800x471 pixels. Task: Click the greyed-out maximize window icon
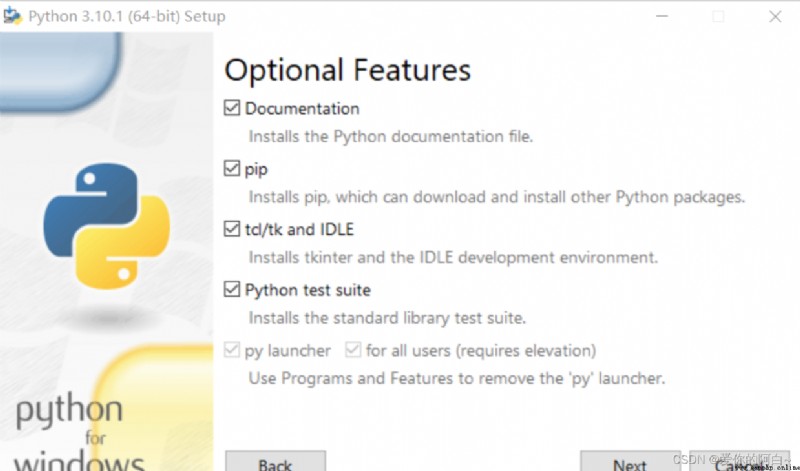coord(718,16)
